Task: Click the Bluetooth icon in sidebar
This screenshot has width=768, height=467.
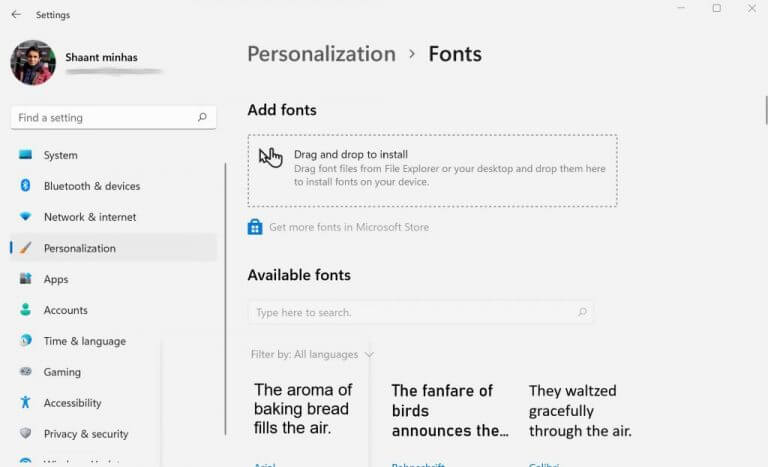Action: click(x=25, y=186)
